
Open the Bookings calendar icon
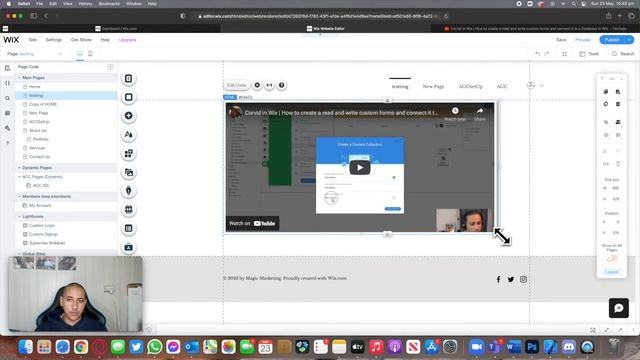129,209
